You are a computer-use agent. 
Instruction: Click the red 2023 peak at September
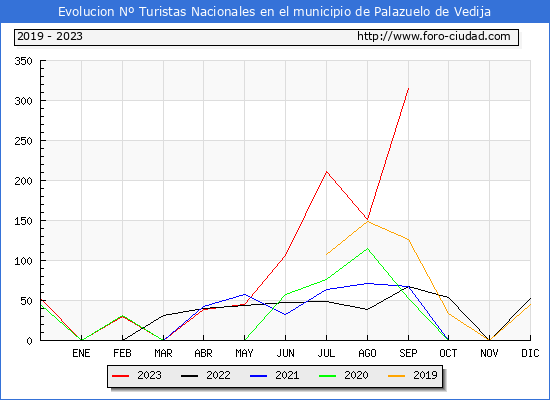tap(408, 88)
